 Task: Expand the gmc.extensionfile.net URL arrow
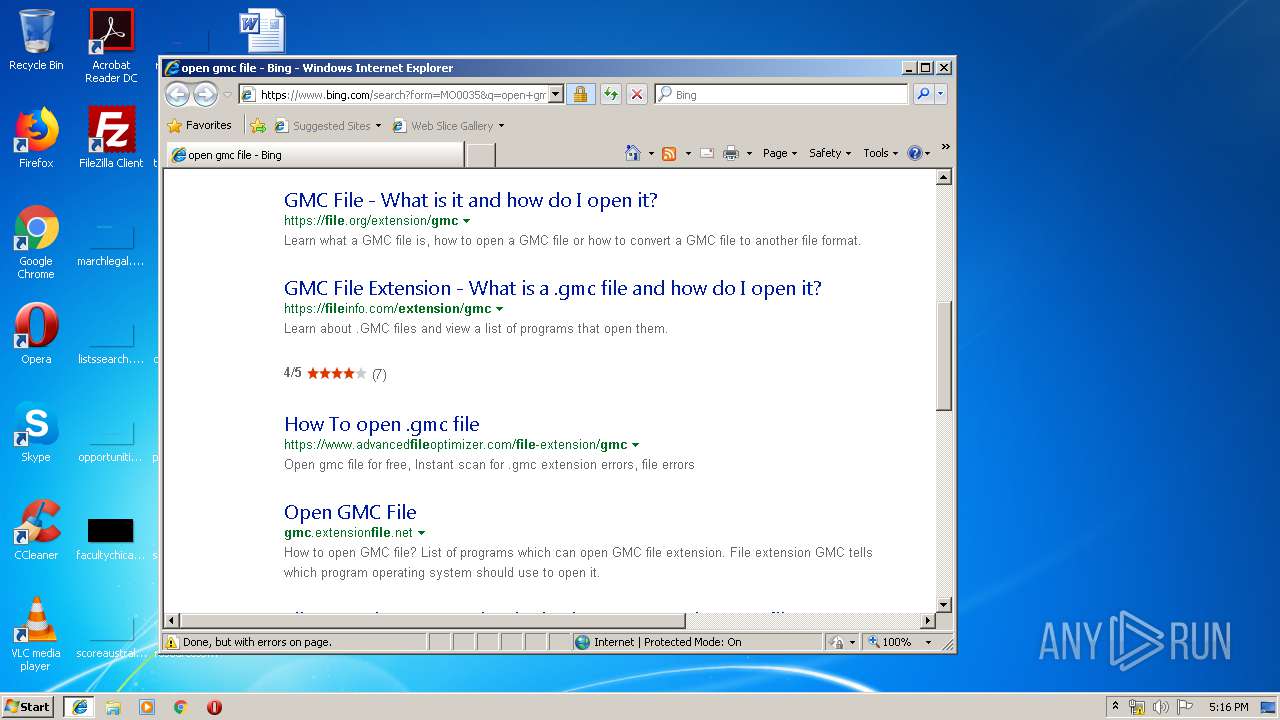(421, 533)
